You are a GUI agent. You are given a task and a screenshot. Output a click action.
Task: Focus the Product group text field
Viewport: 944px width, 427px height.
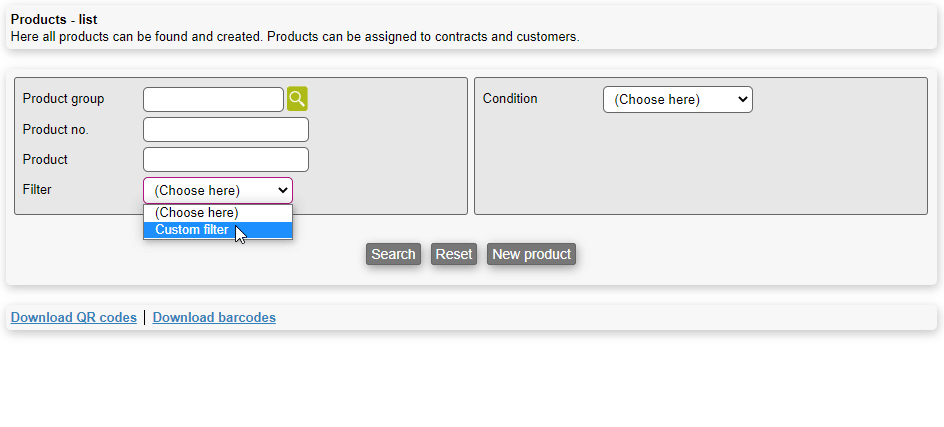tap(213, 99)
